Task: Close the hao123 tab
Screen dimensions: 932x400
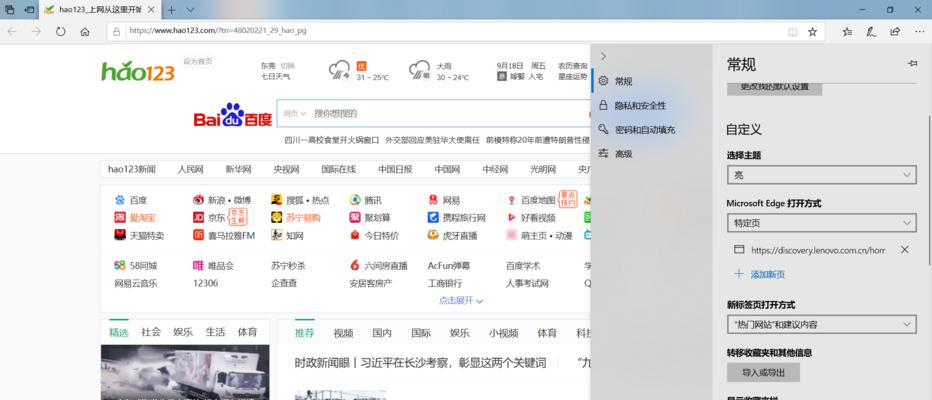Action: click(x=151, y=10)
